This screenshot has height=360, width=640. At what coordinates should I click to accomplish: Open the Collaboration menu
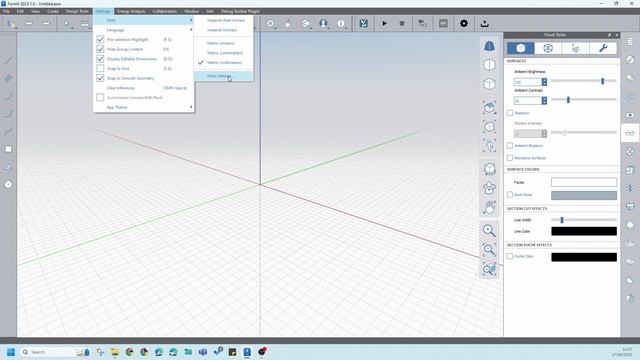click(164, 11)
